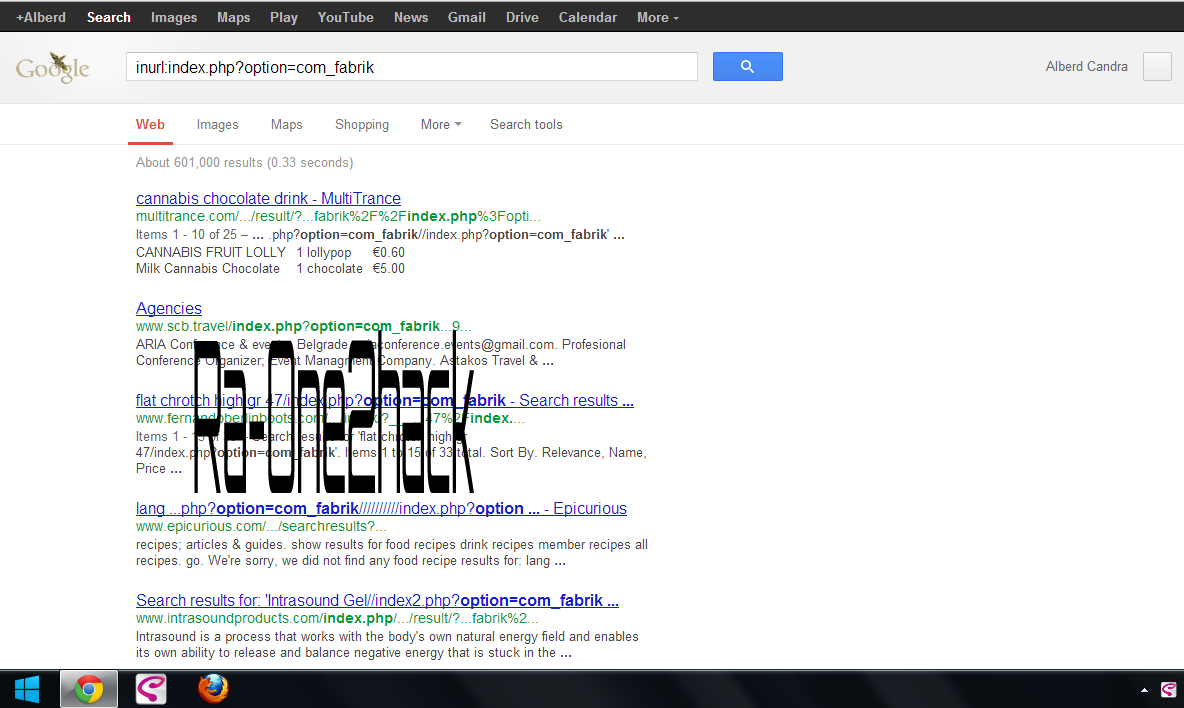Click the multitrance.com green URL

[338, 217]
